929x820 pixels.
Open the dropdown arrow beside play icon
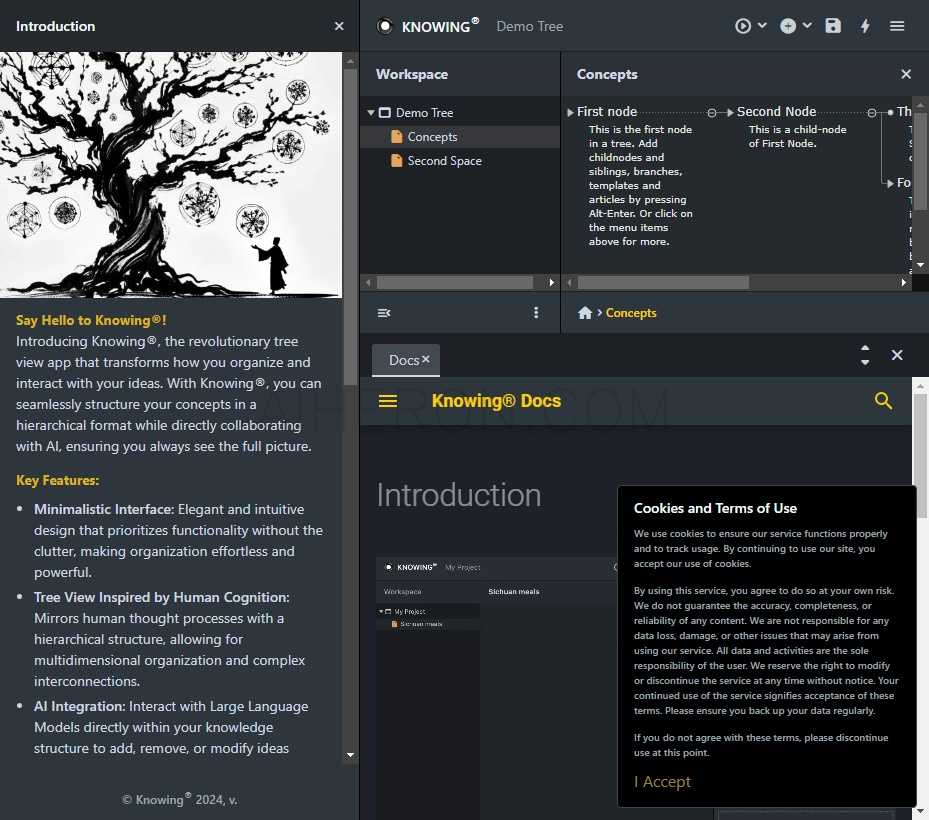762,25
